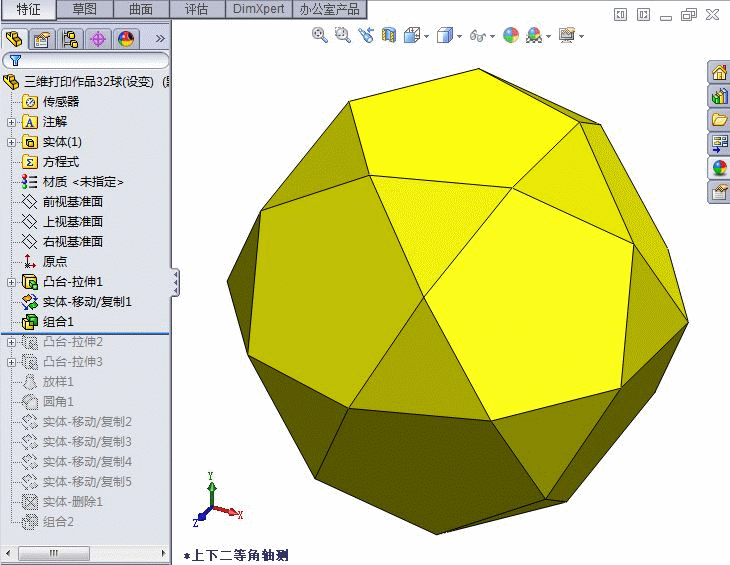
Task: Click the Section View icon
Action: coord(388,35)
